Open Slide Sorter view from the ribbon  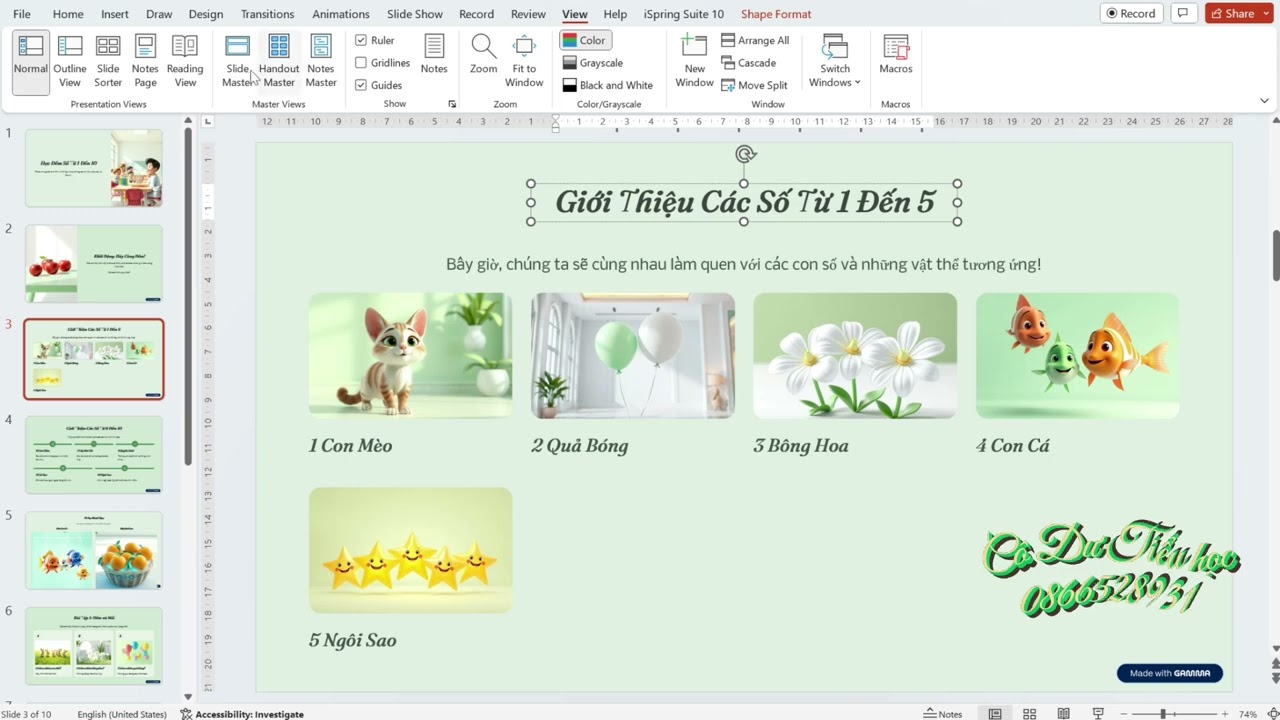108,62
